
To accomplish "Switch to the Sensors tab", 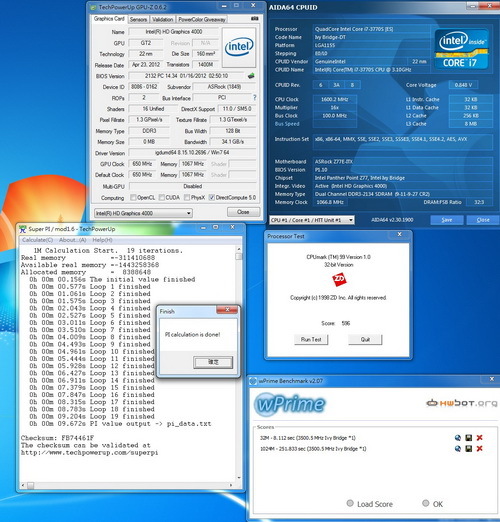I will 138,20.
